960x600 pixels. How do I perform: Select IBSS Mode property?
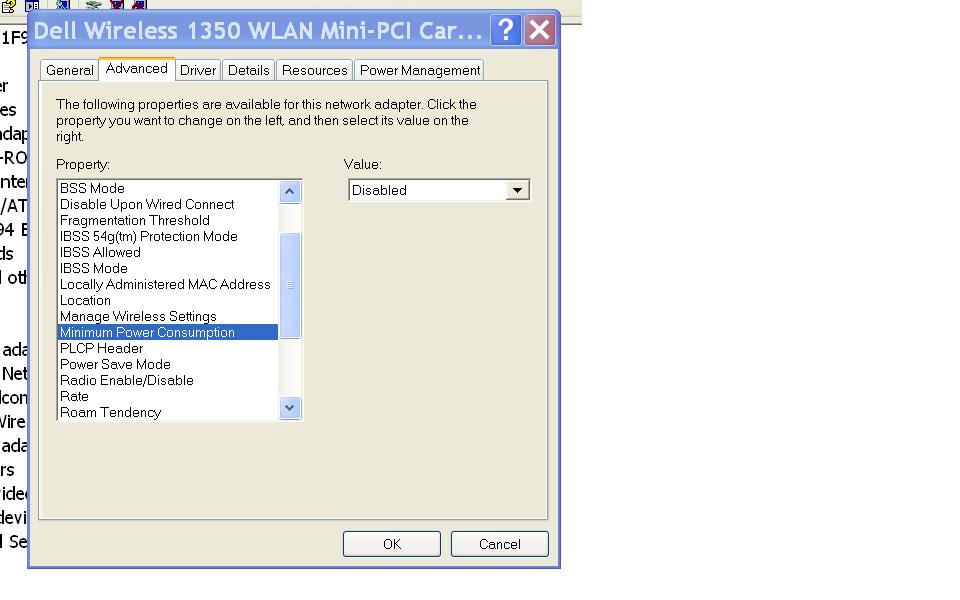click(168, 268)
